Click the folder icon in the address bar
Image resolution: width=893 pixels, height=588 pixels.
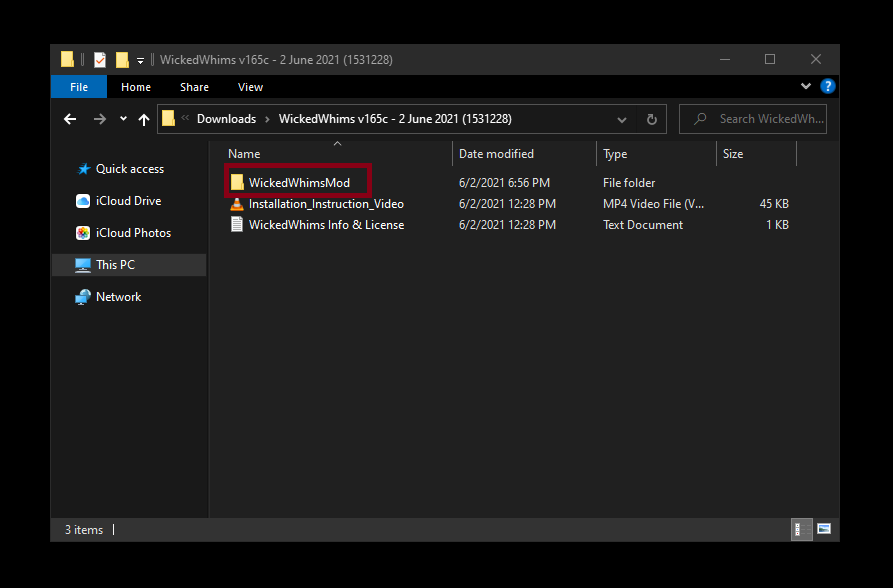tap(169, 119)
